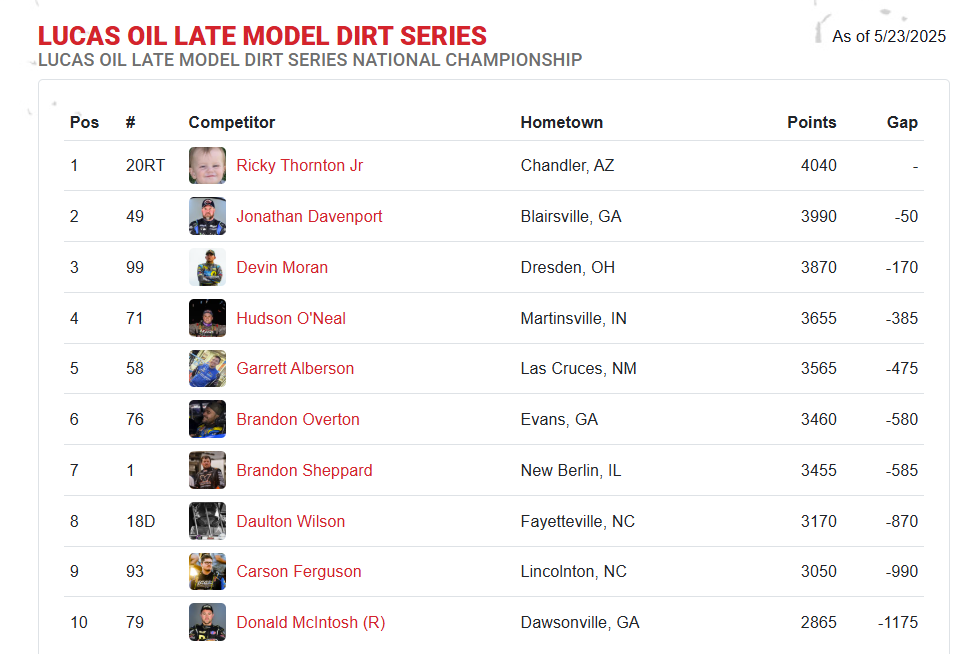
Task: Open Brandon Sheppard's thumbnail image
Action: 207,470
